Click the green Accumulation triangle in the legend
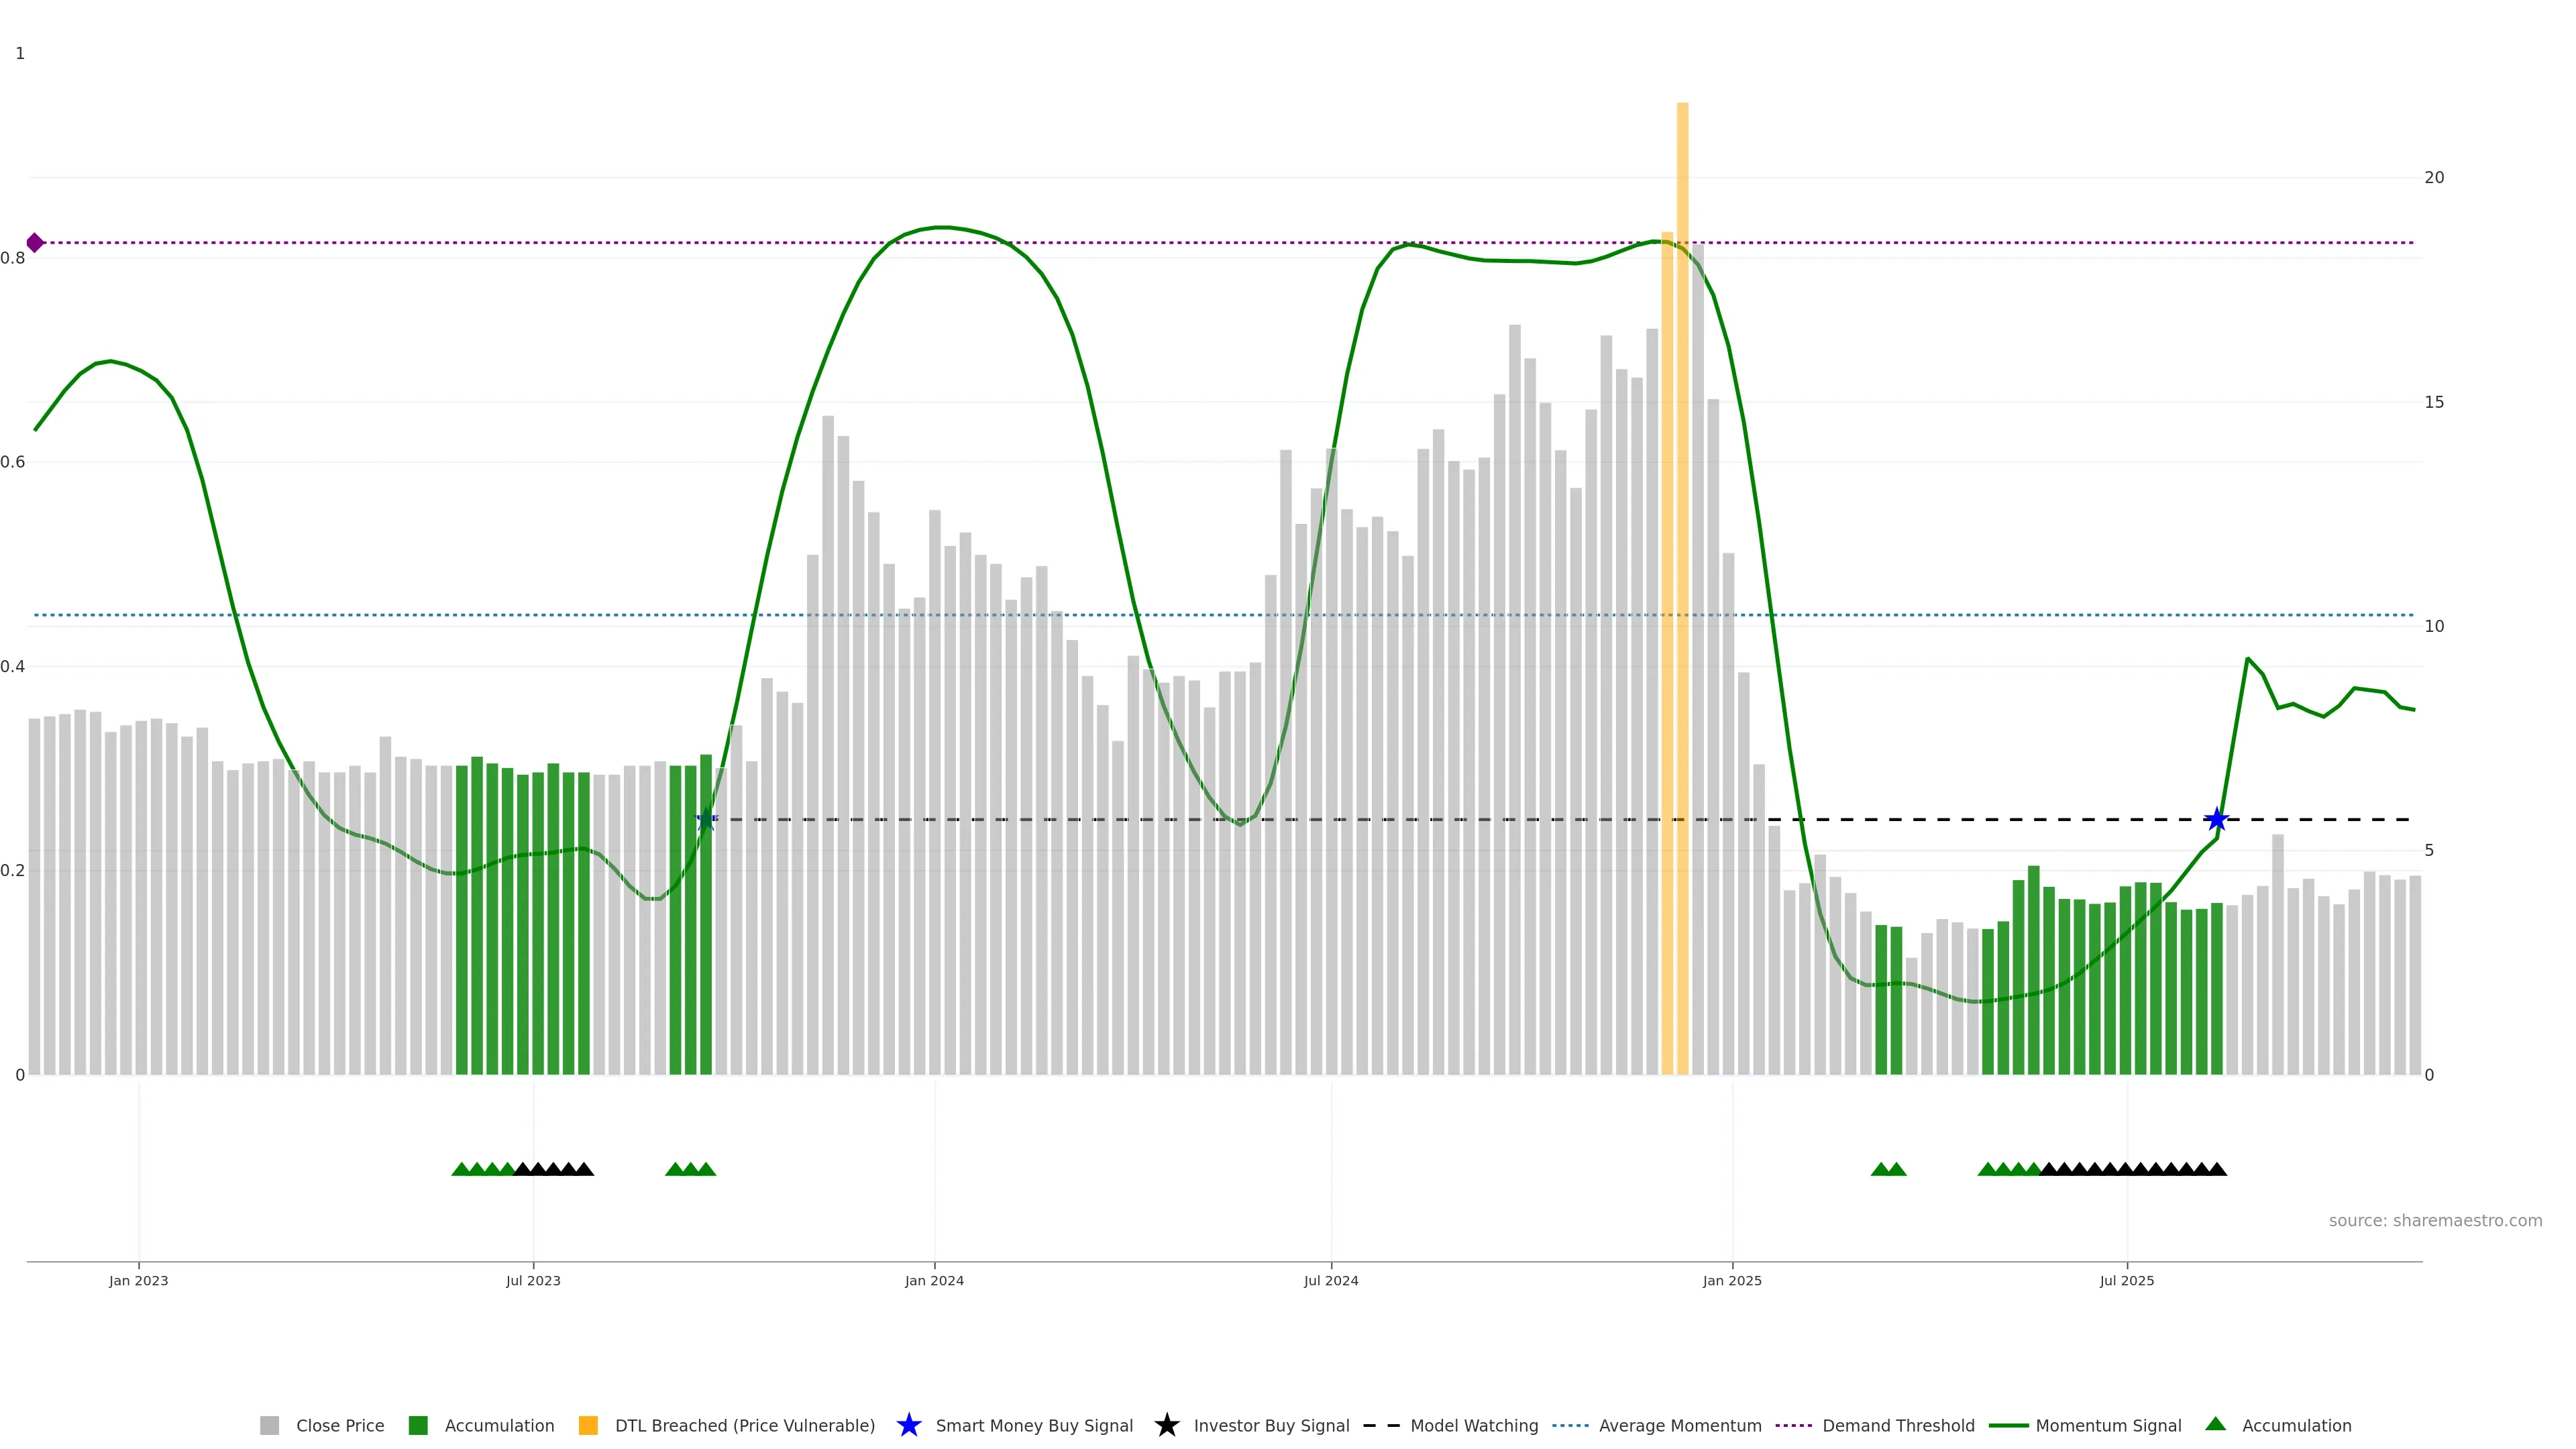This screenshot has width=2576, height=1449. click(x=2215, y=1424)
